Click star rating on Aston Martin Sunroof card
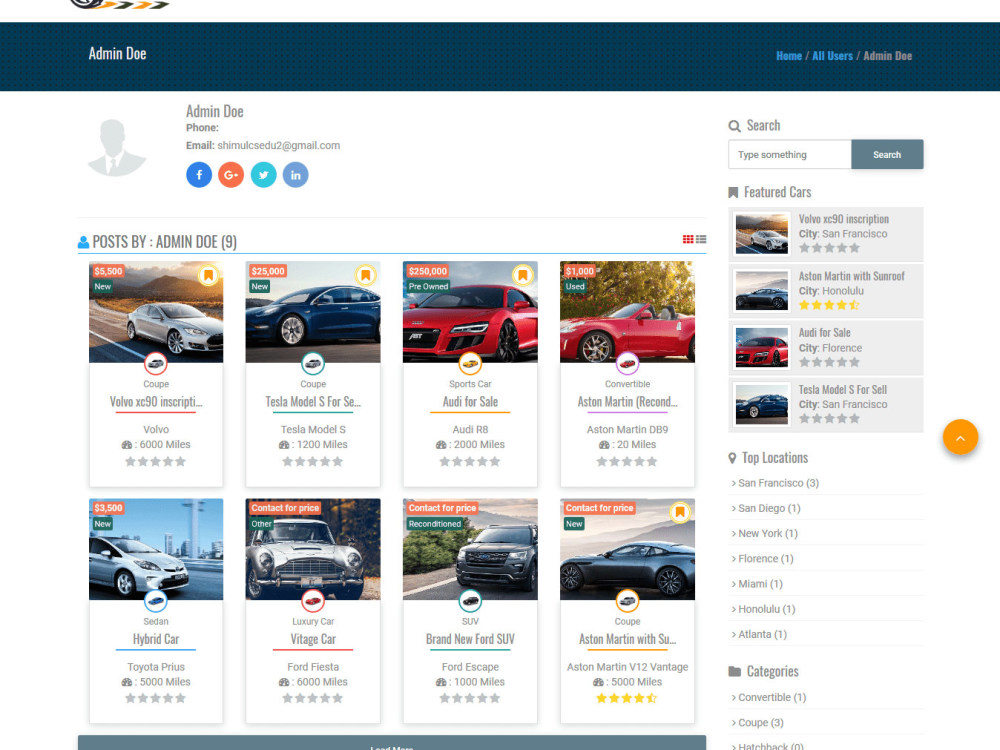The height and width of the screenshot is (750, 1000). 627,698
